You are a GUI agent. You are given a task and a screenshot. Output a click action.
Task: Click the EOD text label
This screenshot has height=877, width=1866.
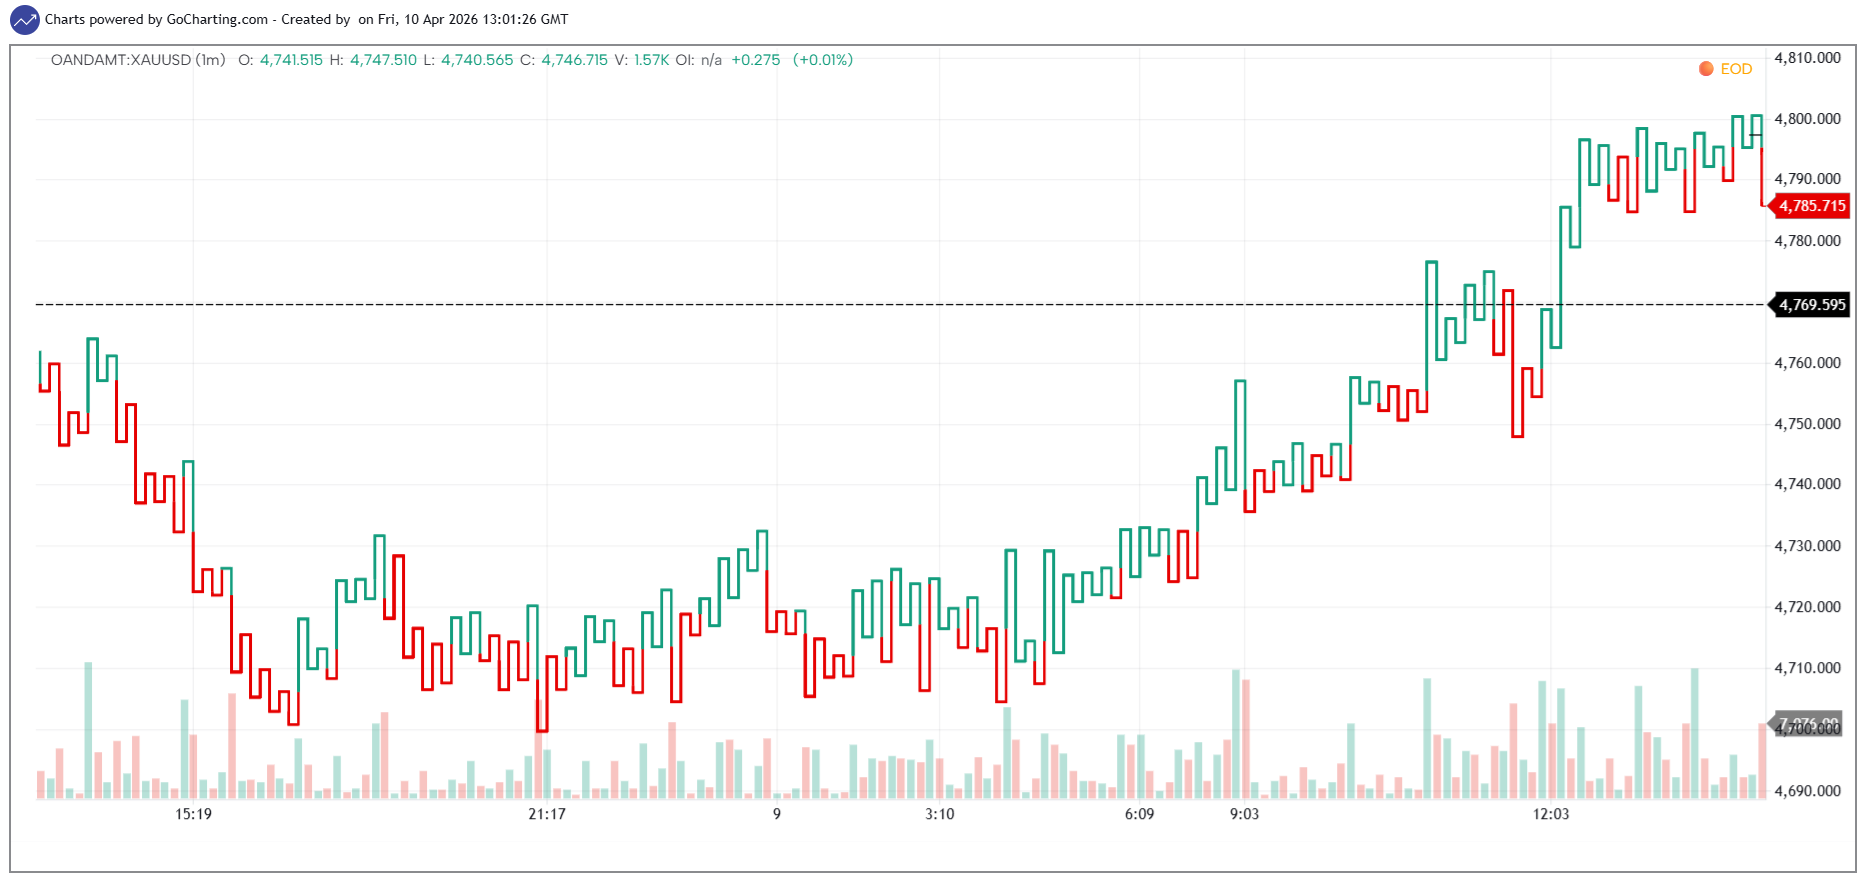pyautogui.click(x=1736, y=69)
